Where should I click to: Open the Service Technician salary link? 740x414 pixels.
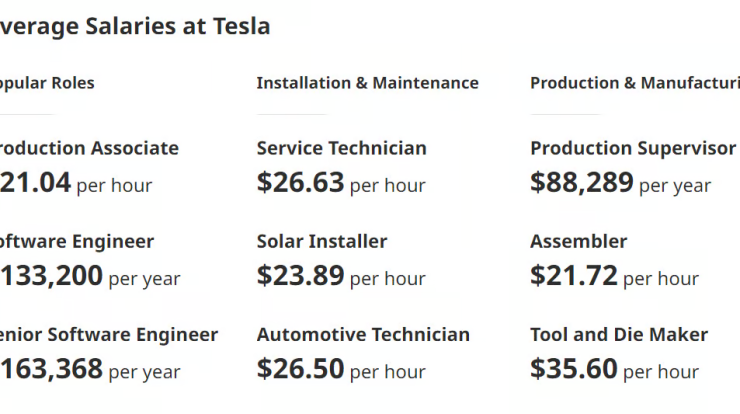(x=342, y=148)
